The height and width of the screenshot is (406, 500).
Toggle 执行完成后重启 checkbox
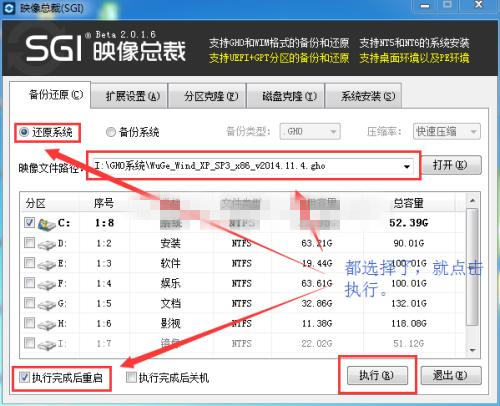click(x=24, y=377)
